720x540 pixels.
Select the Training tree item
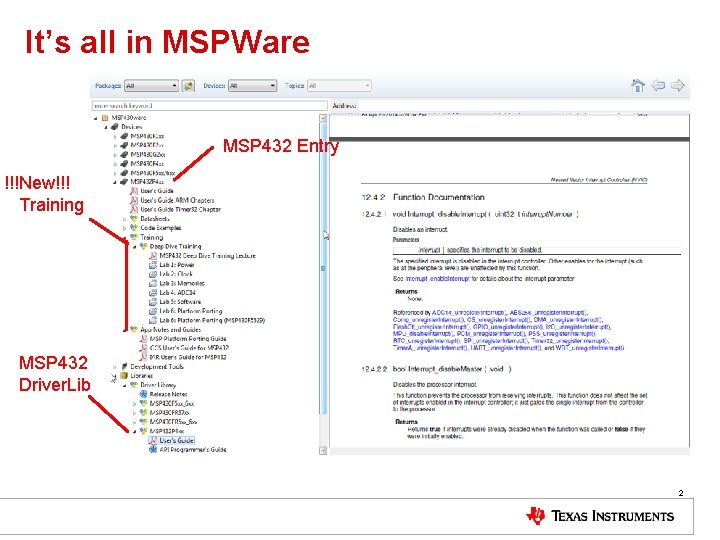[152, 237]
